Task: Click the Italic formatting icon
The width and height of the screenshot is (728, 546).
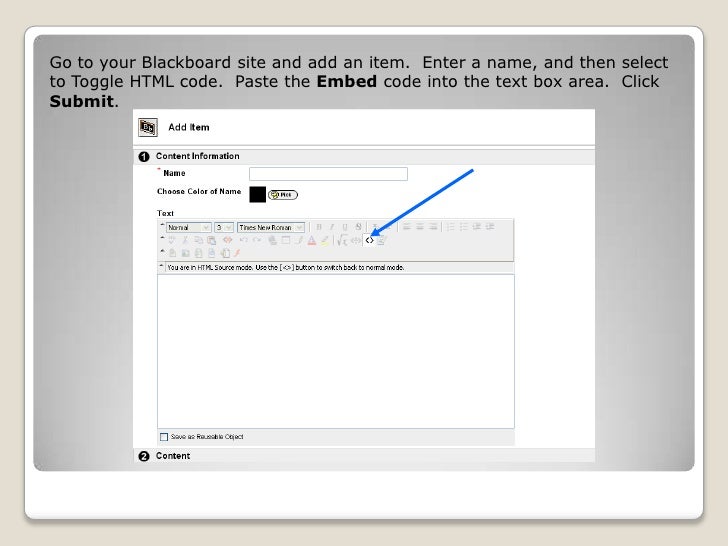Action: click(x=332, y=227)
